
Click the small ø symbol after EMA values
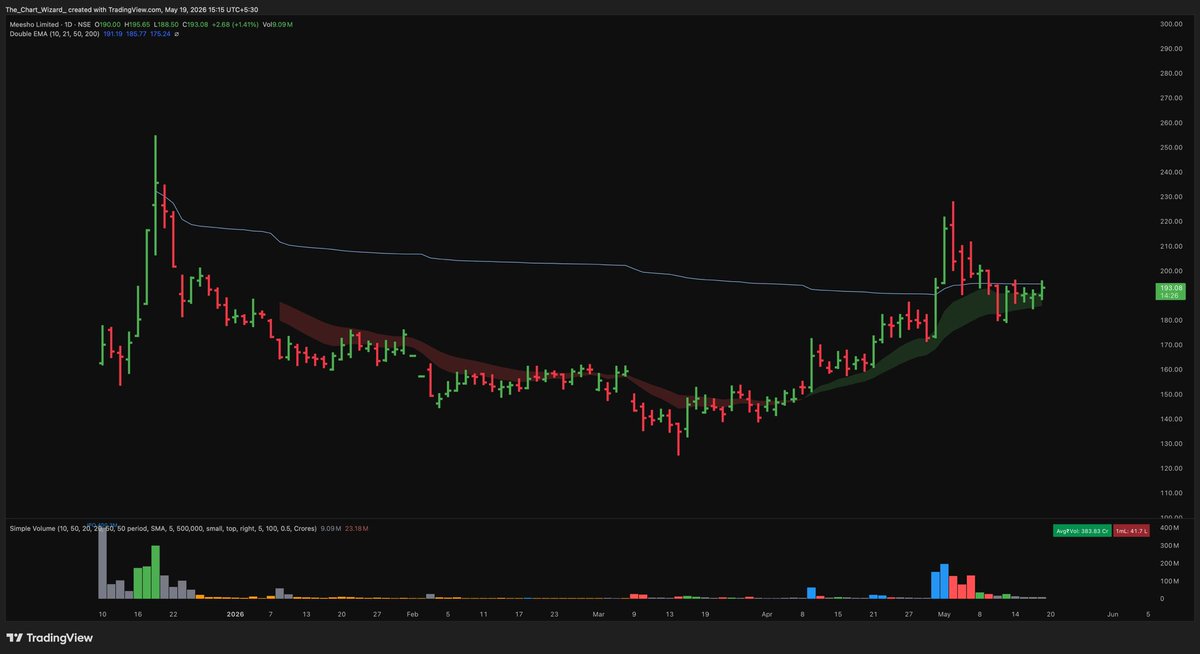pos(177,34)
